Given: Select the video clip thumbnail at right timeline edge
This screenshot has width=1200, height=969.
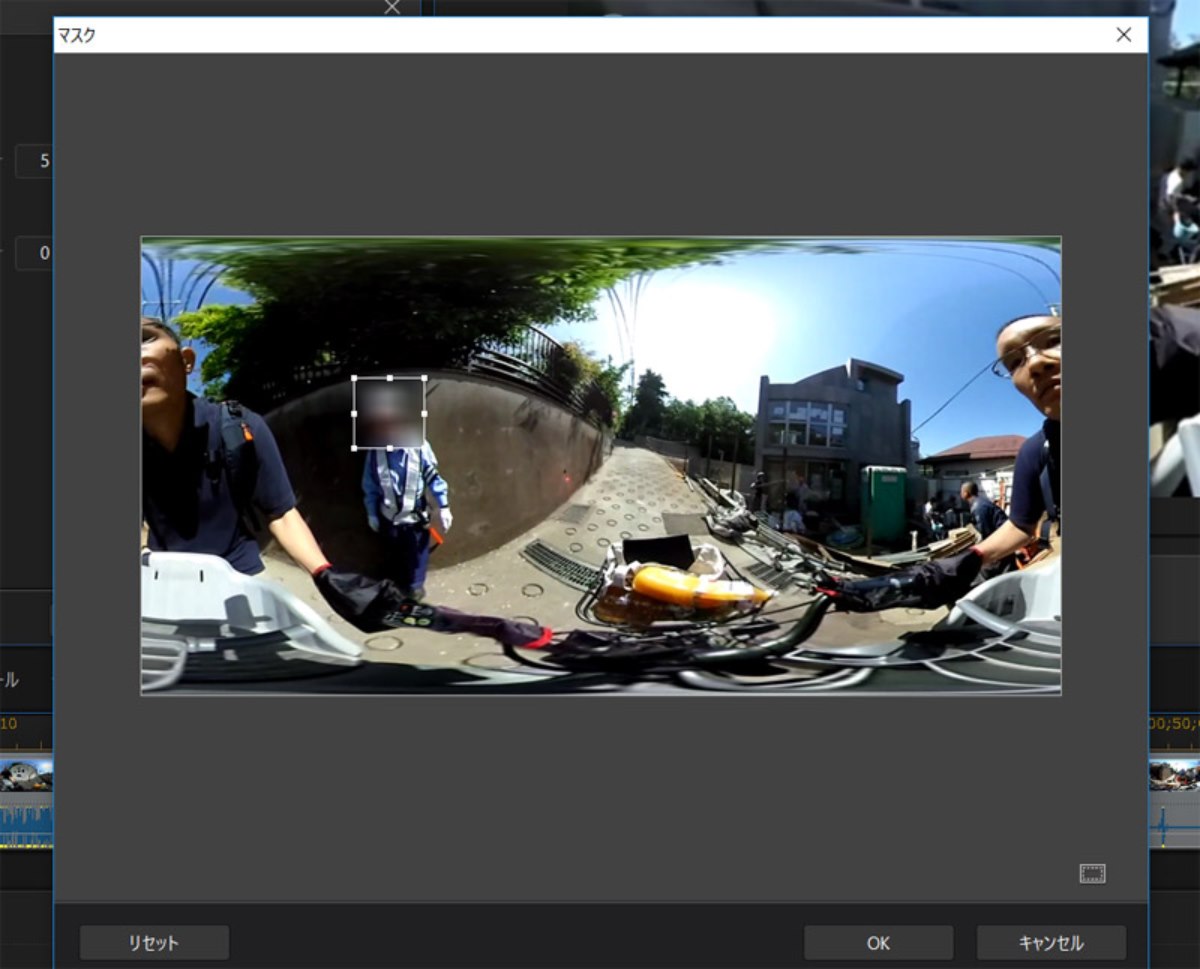Looking at the screenshot, I should 1174,776.
